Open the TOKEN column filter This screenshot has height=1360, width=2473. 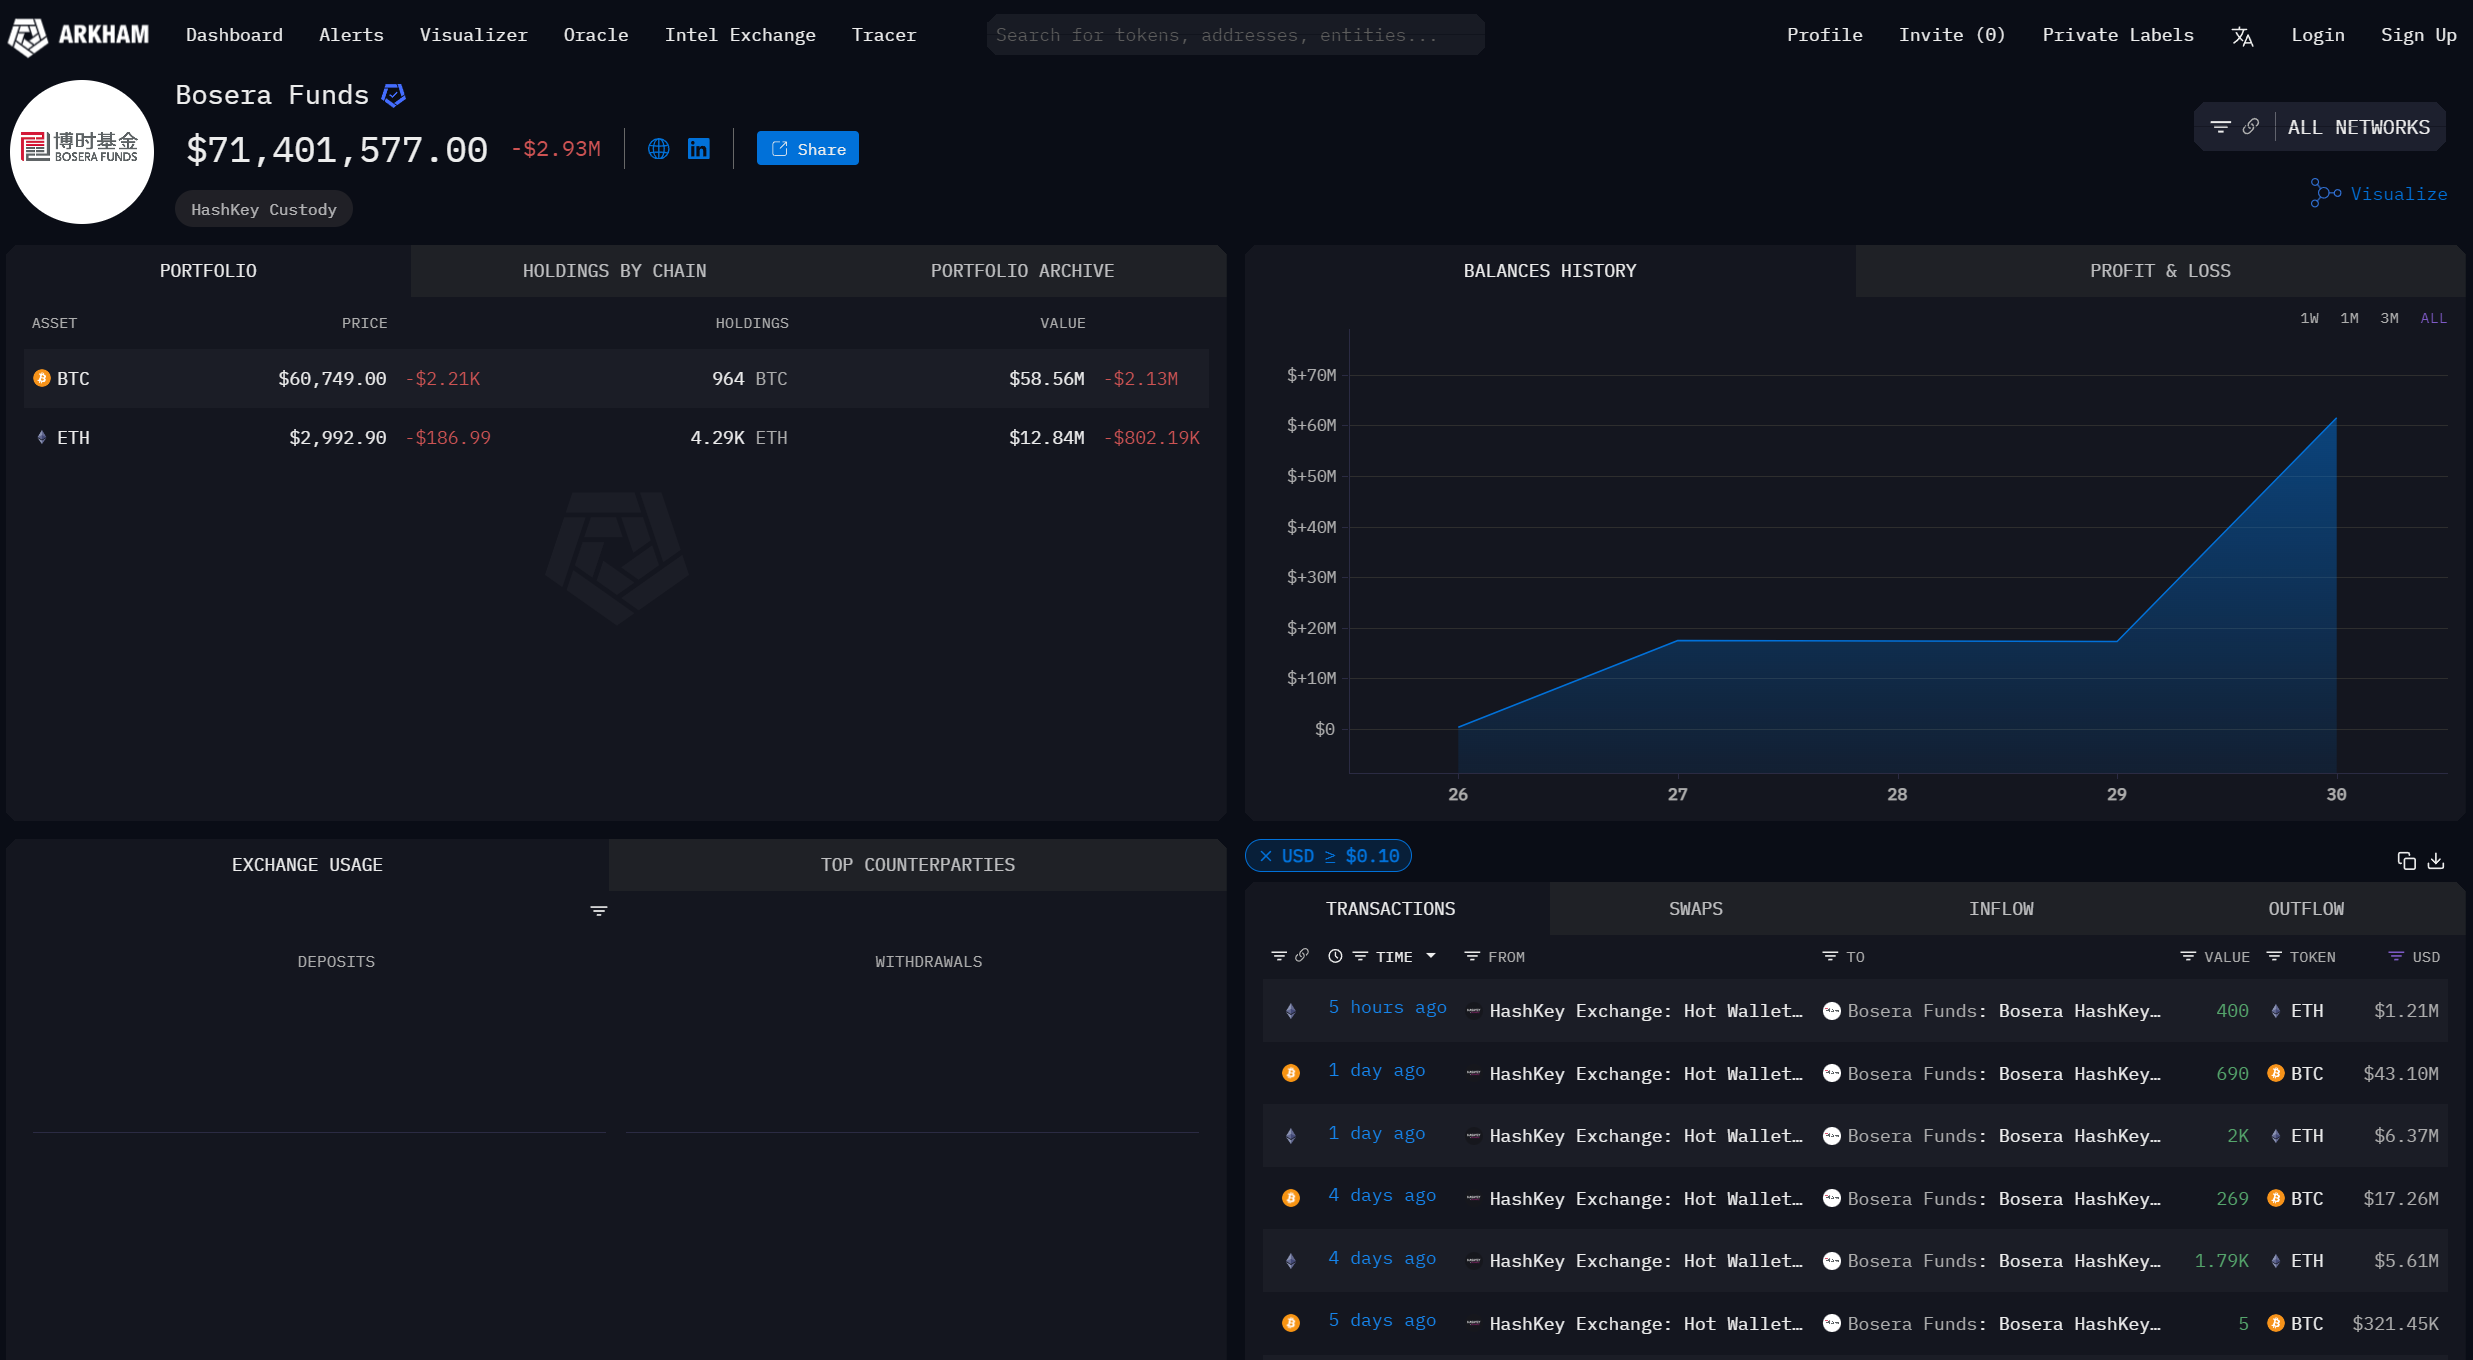[2274, 957]
